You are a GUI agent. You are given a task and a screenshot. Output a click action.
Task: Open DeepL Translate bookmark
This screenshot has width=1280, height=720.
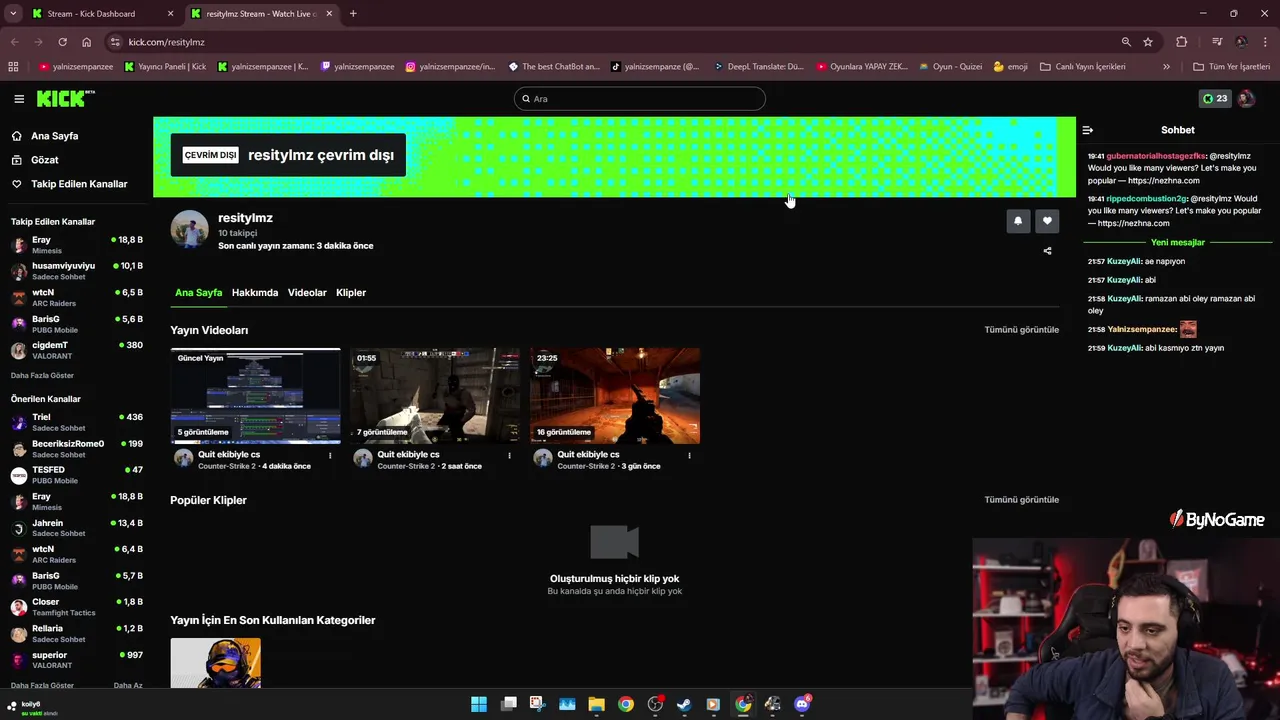pos(758,67)
